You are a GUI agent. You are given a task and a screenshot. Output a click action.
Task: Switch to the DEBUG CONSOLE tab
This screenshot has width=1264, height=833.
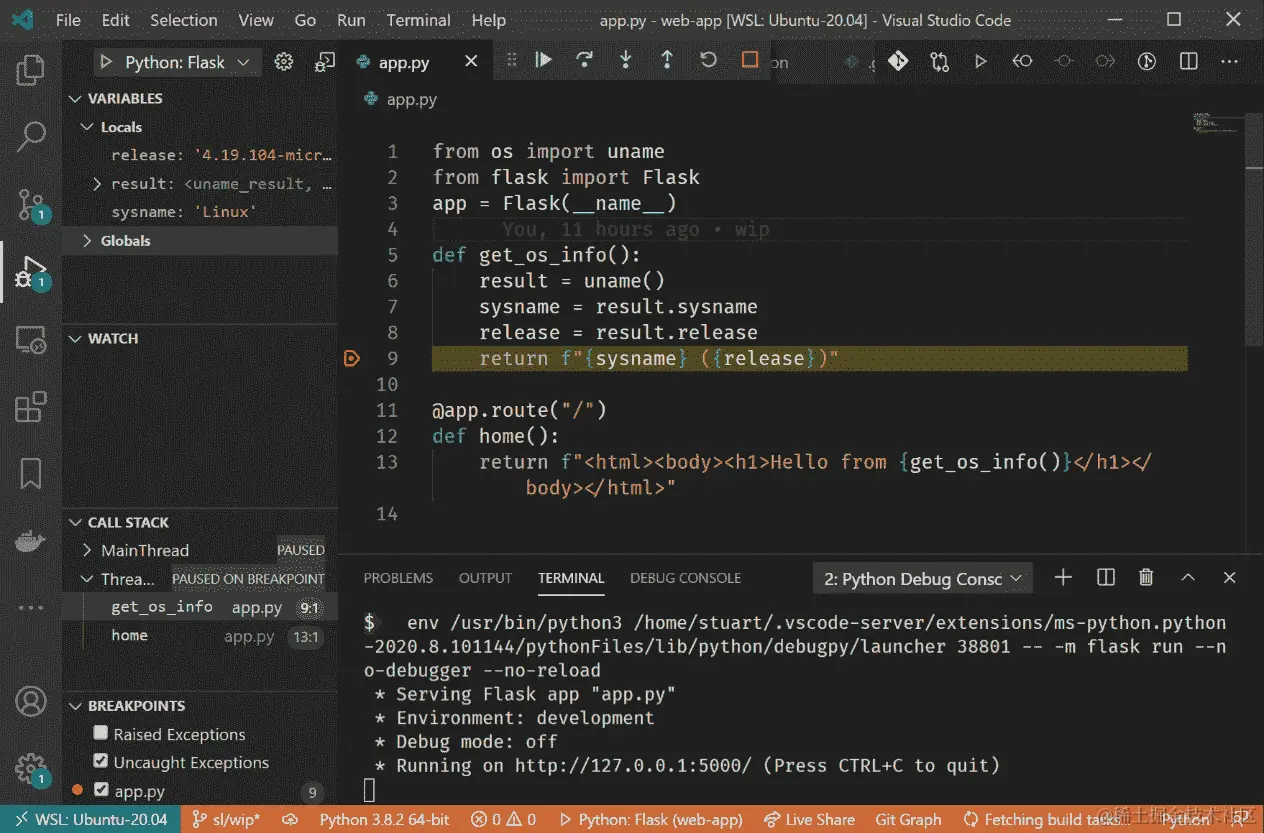[x=685, y=578]
